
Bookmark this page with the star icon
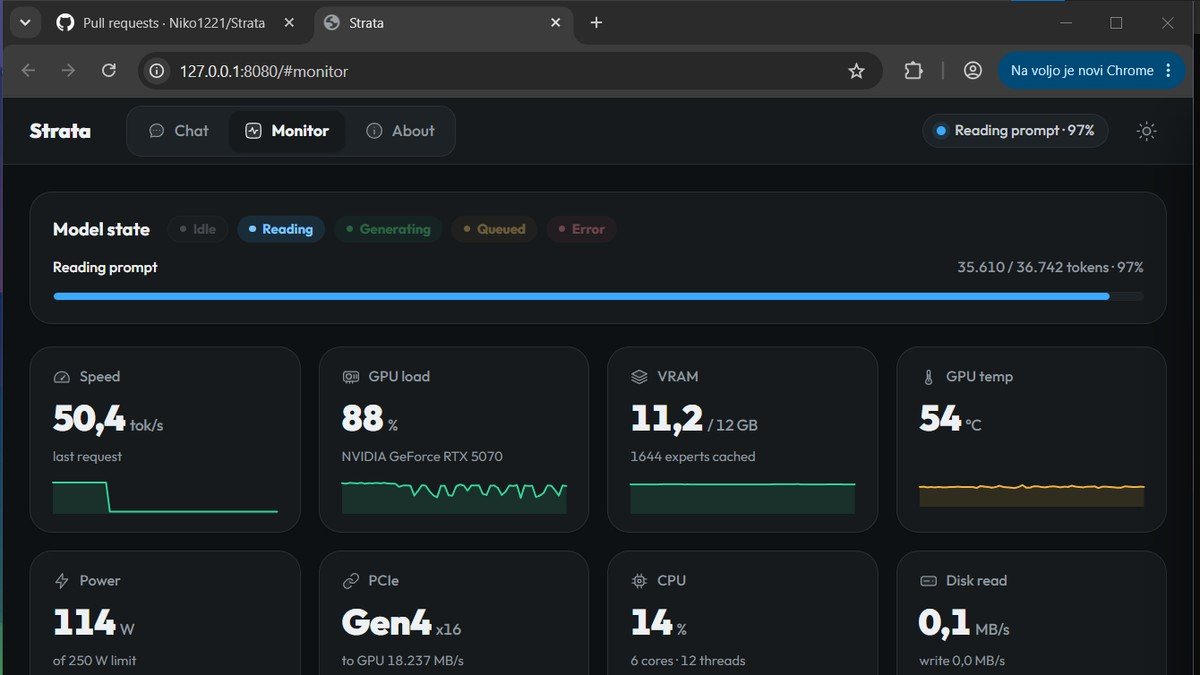[856, 71]
